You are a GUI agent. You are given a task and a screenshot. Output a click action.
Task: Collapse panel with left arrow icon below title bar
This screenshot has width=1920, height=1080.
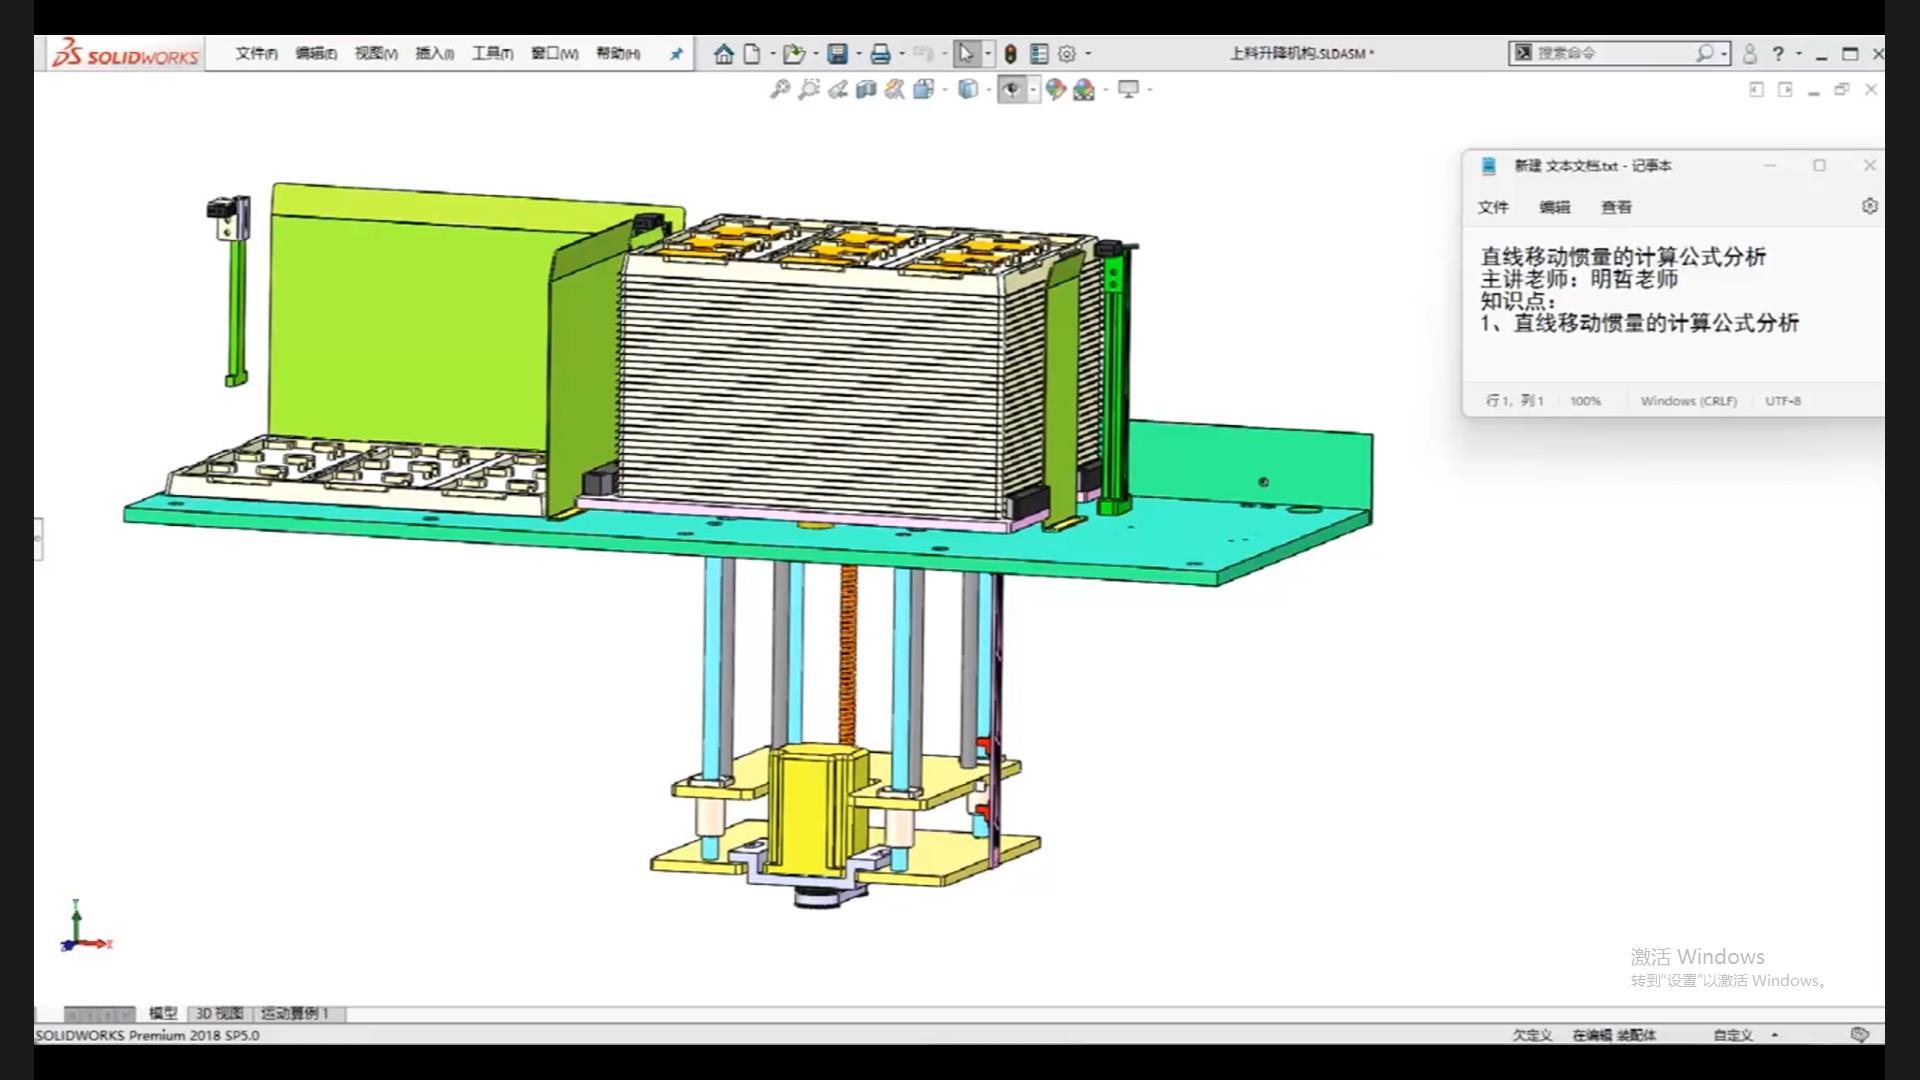[1756, 90]
